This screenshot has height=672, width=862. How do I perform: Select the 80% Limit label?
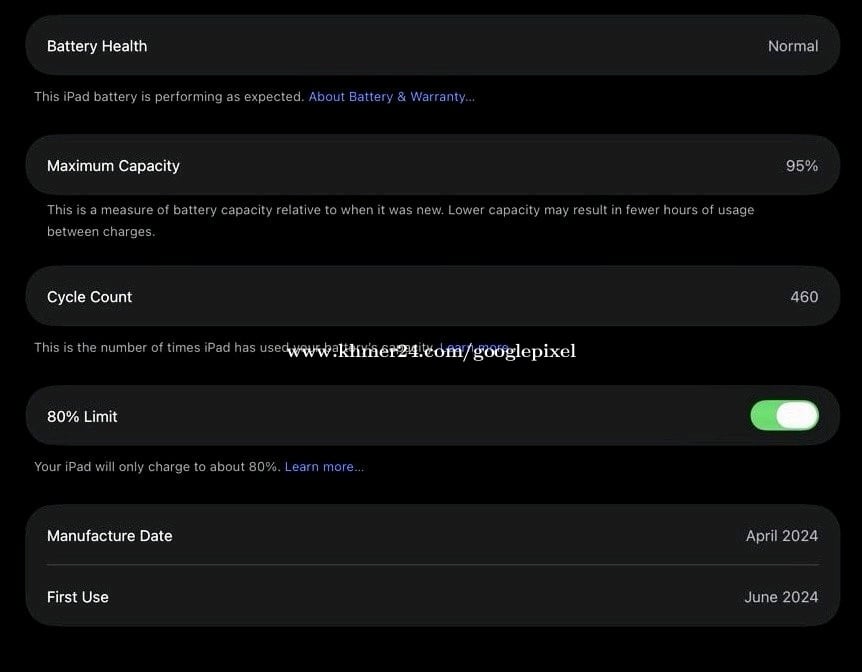click(x=82, y=417)
